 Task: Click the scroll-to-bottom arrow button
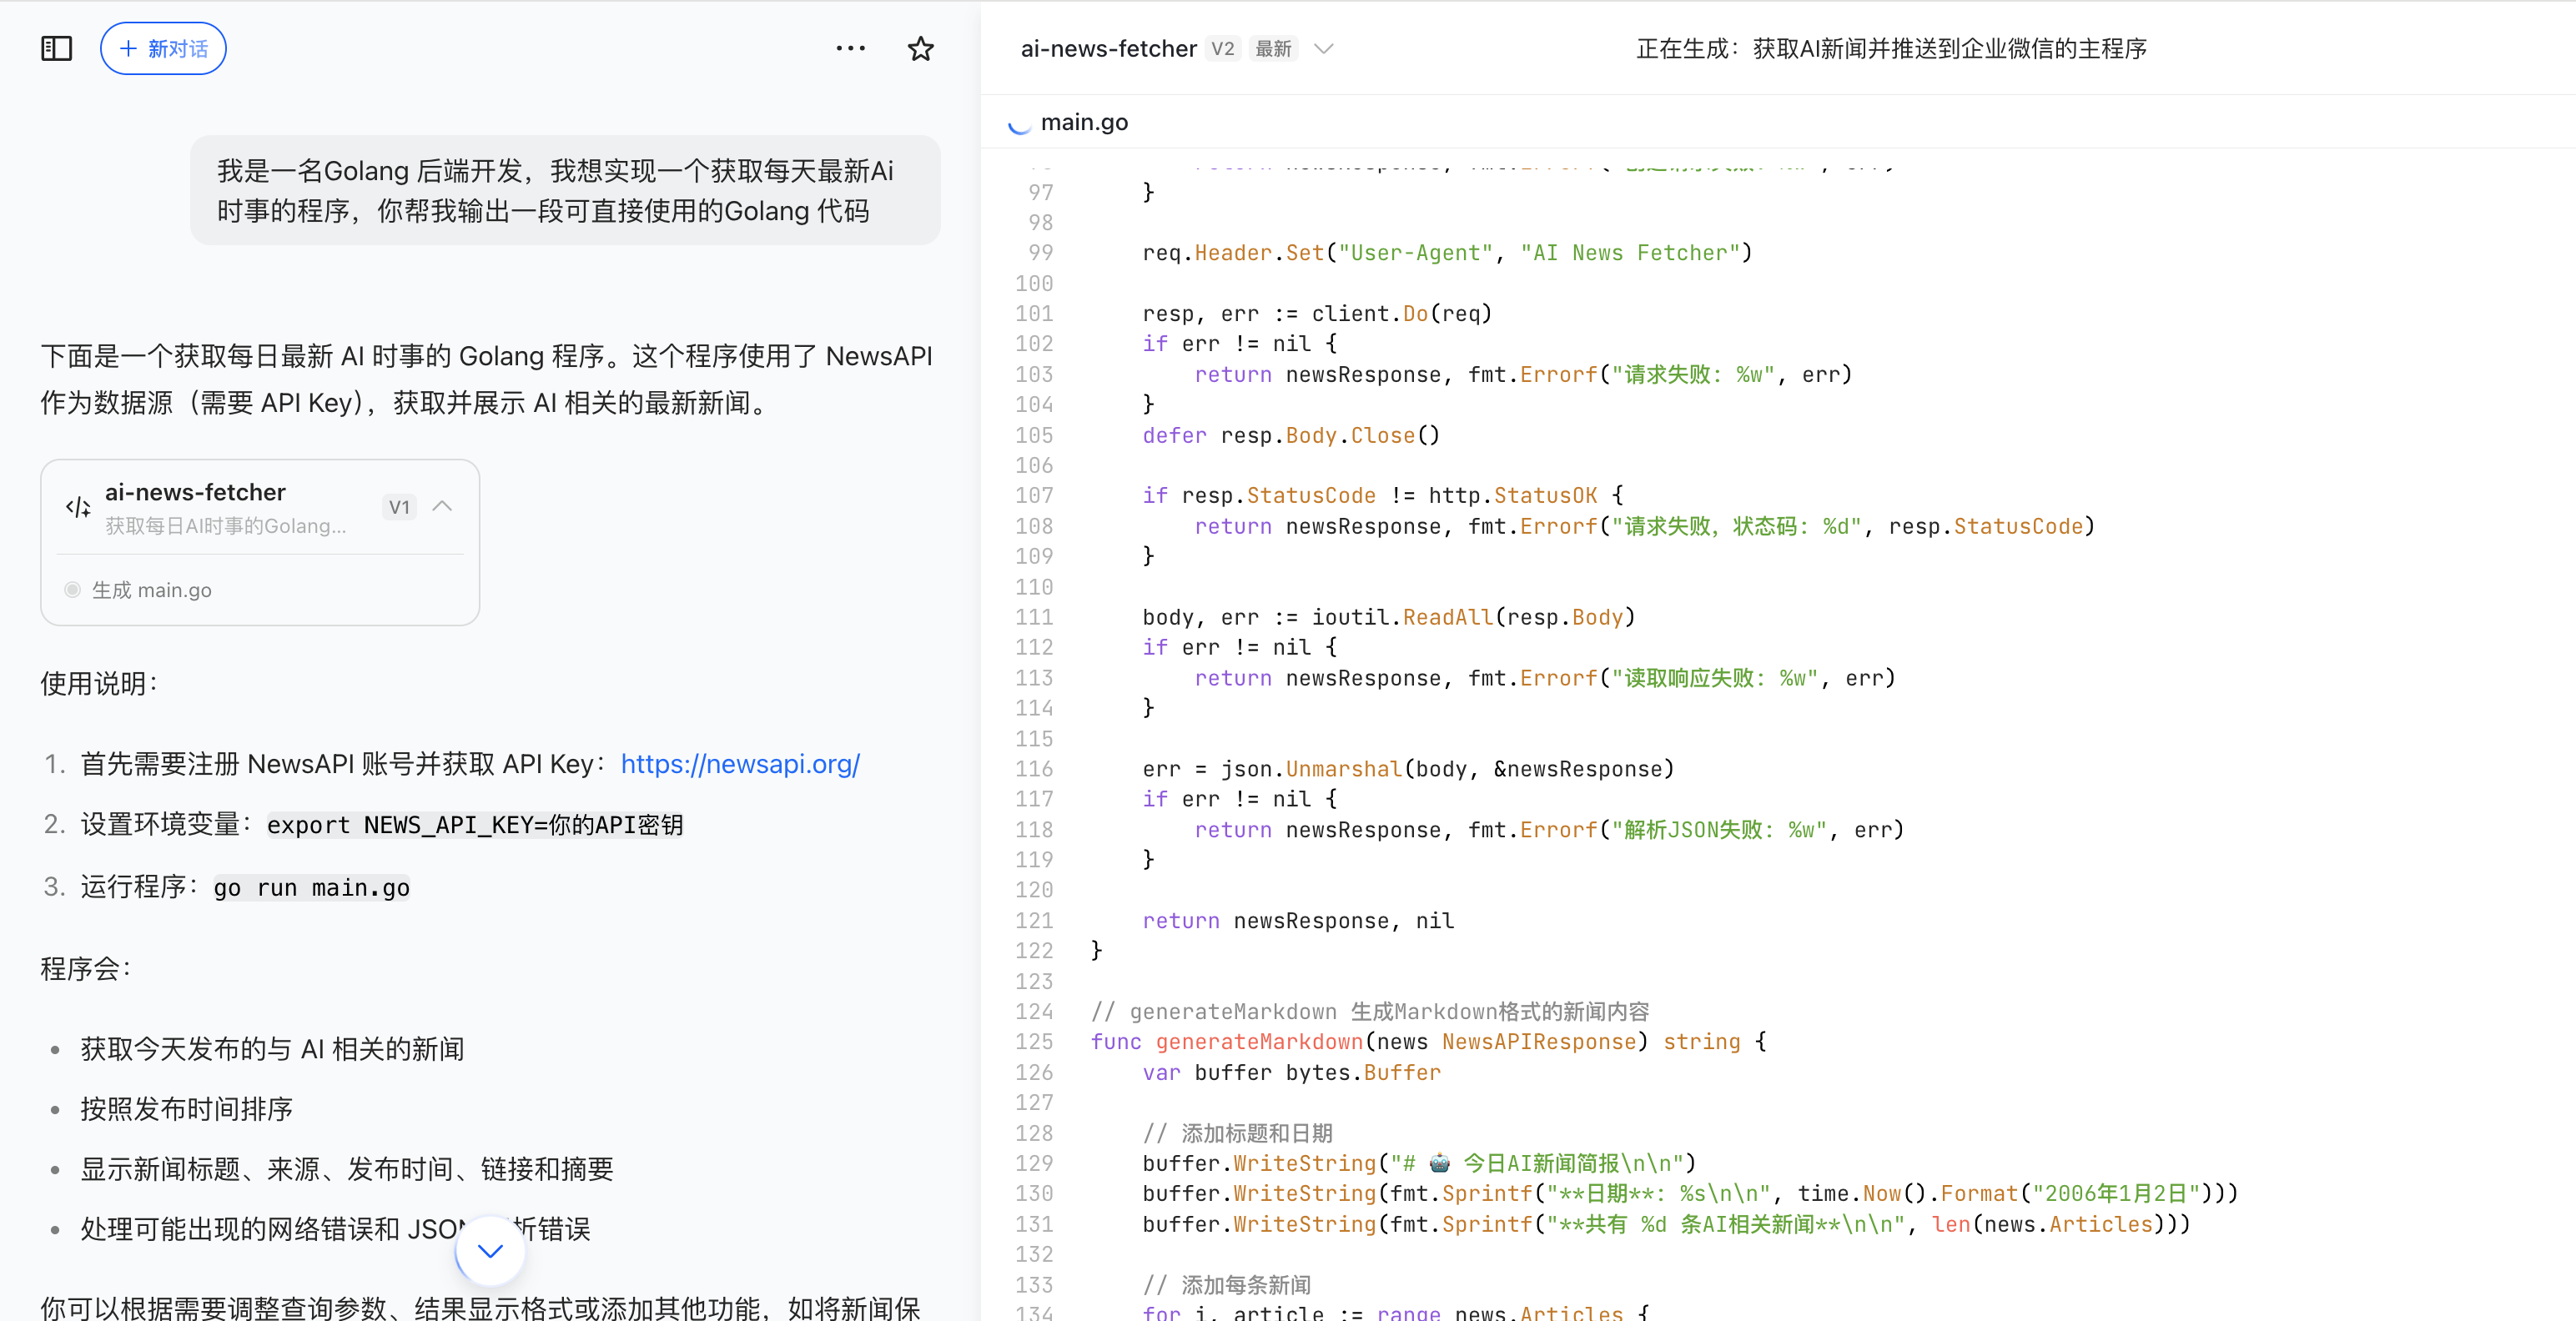click(489, 1250)
